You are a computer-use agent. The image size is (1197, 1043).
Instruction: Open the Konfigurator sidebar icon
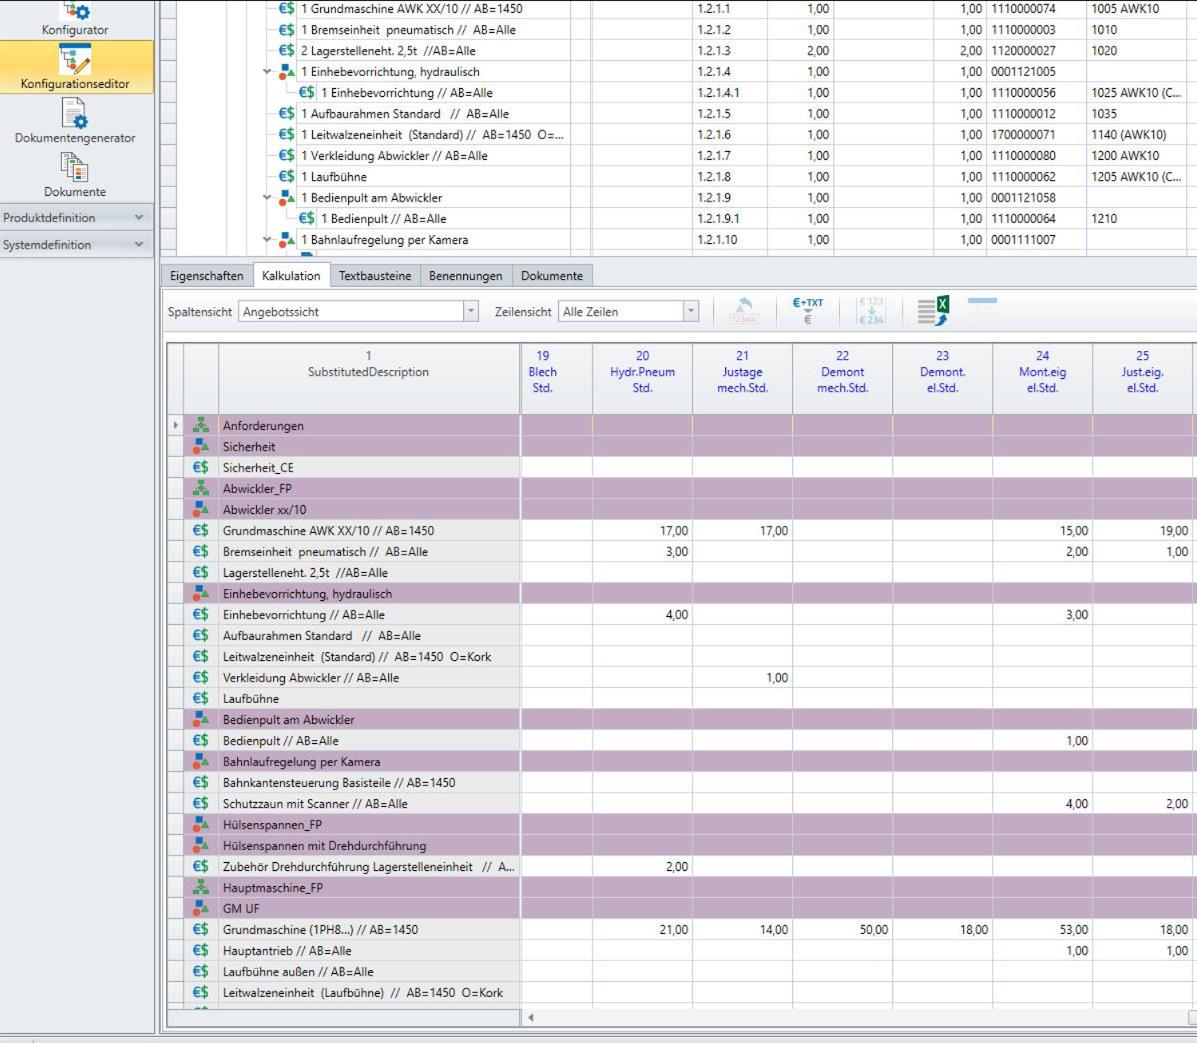pos(76,18)
